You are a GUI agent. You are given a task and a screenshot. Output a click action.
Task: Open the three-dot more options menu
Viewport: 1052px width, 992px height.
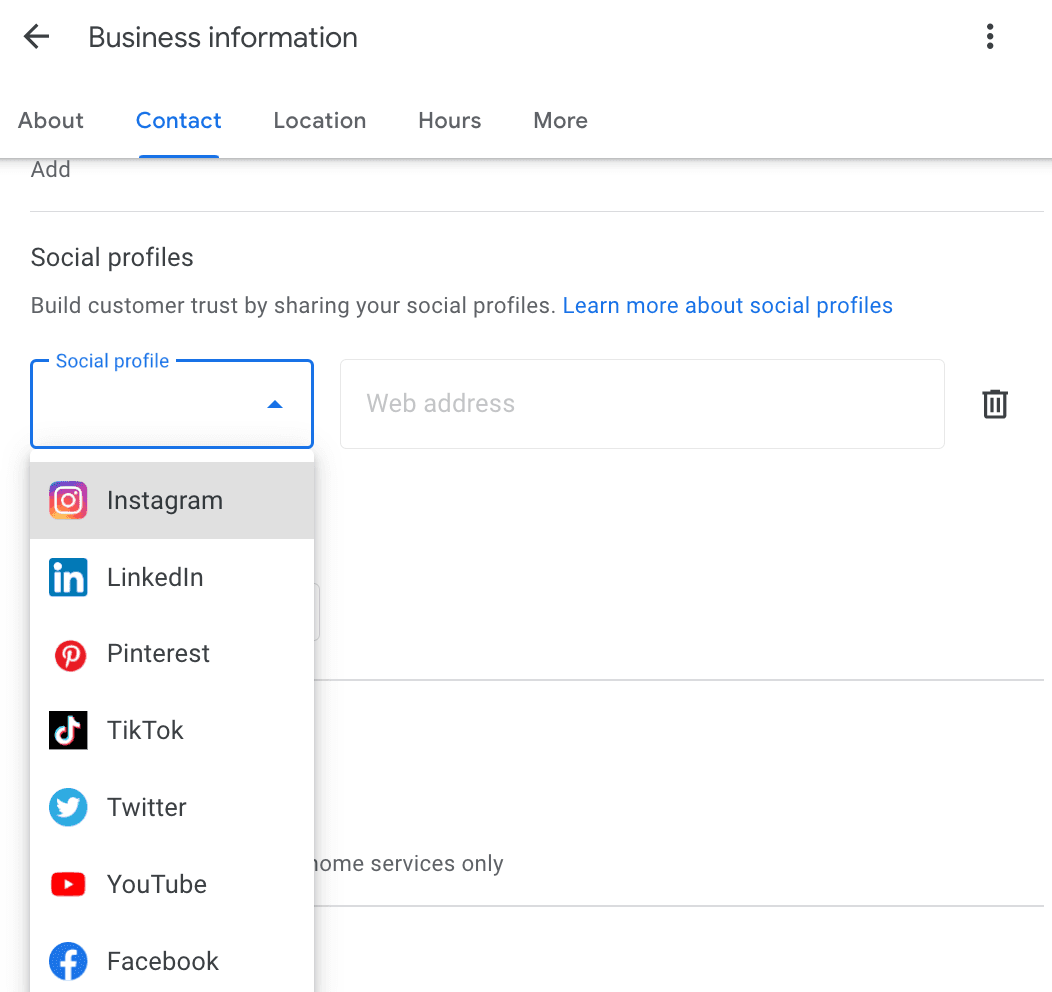click(x=990, y=37)
